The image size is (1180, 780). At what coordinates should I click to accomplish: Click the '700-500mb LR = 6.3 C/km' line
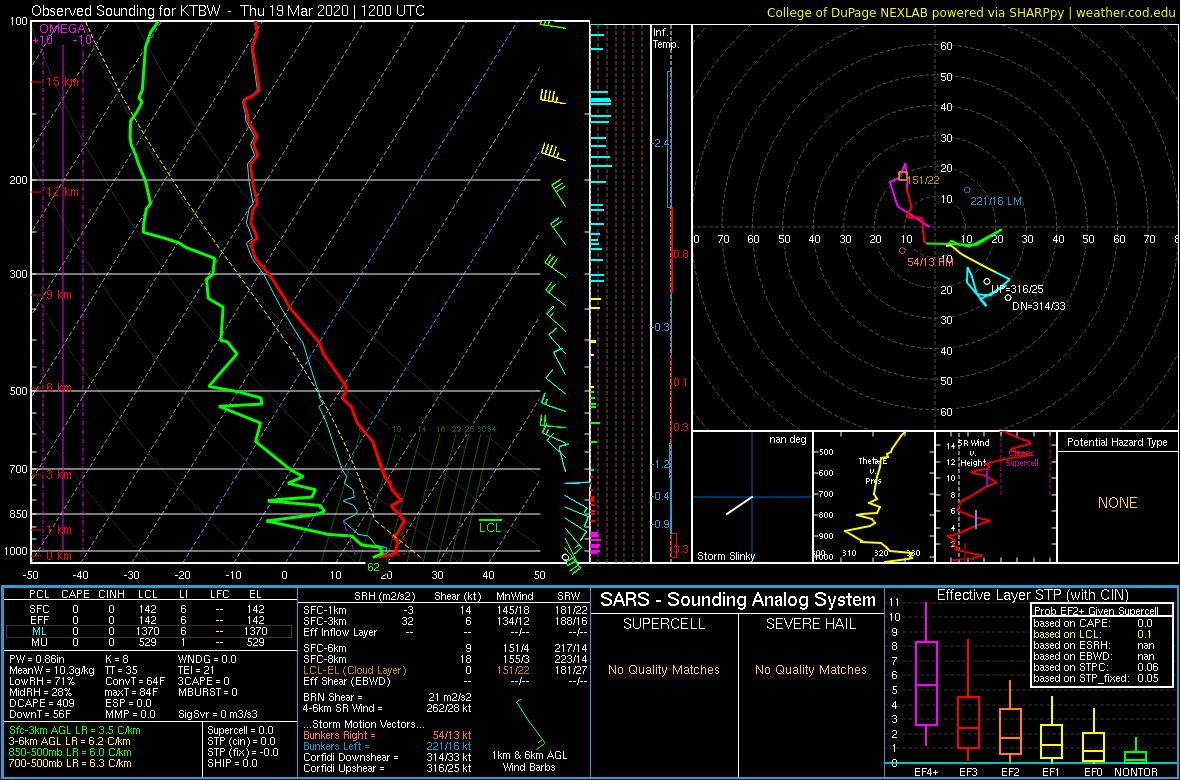click(71, 762)
